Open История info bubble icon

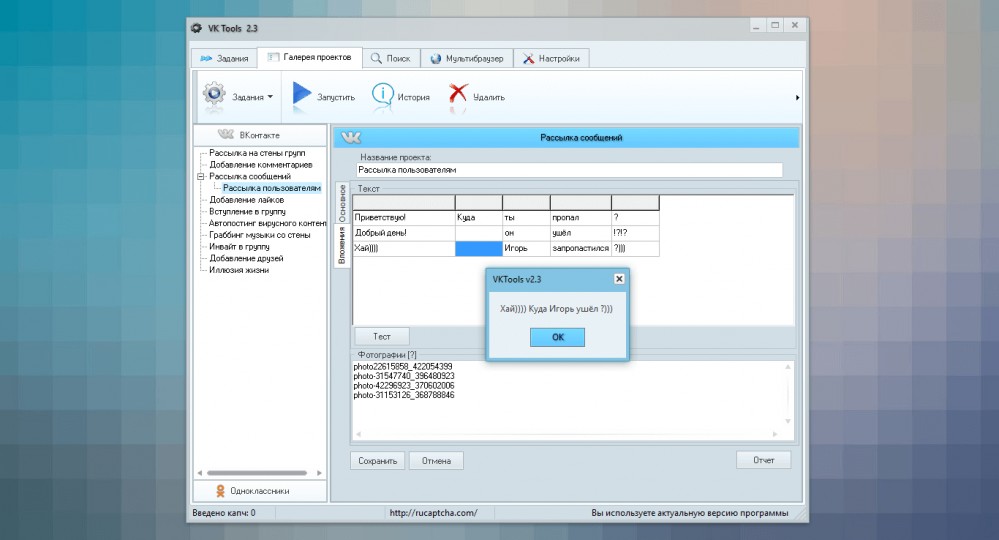[x=382, y=94]
